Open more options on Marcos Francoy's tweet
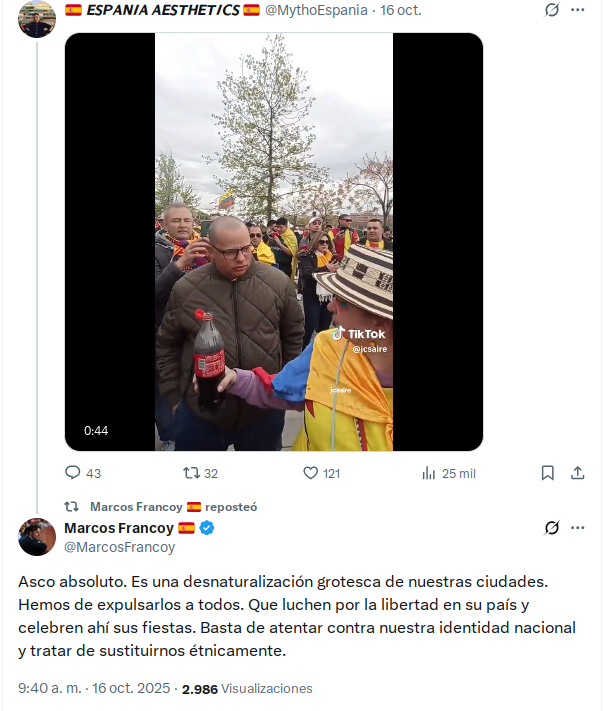This screenshot has height=711, width=604. point(578,528)
